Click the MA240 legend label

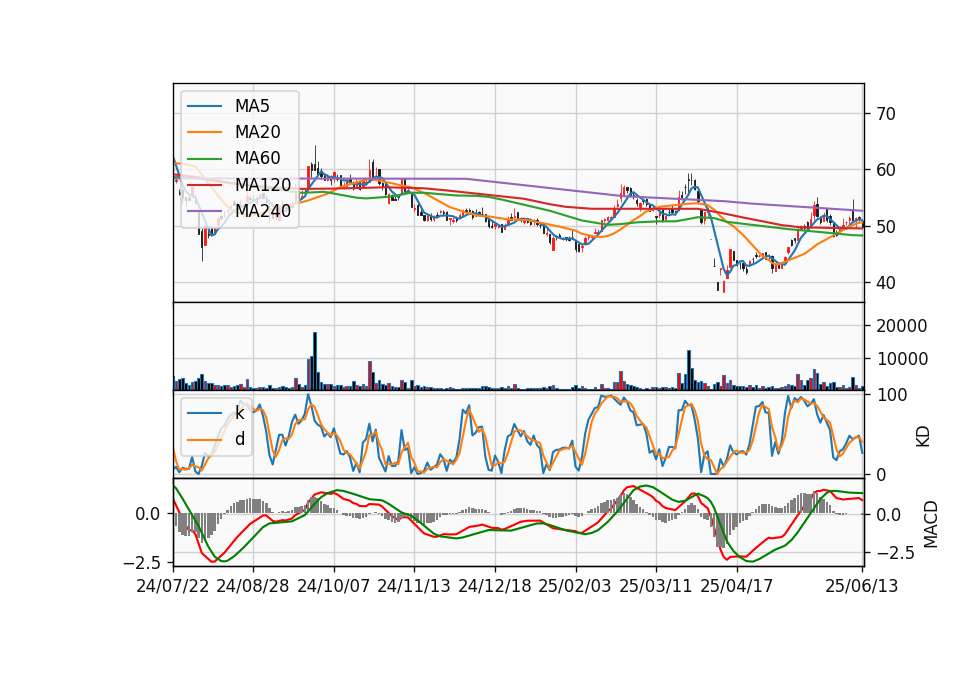[263, 211]
